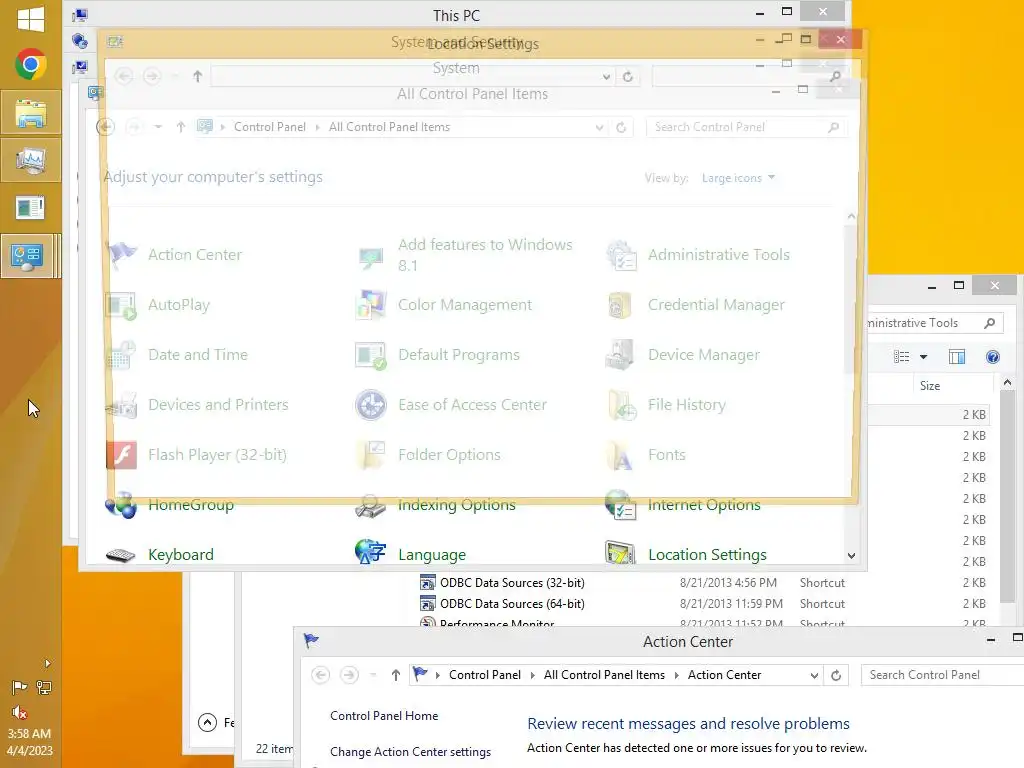The width and height of the screenshot is (1024, 768).
Task: Click All Control Panel Items breadcrumb in Action Center
Action: 604,675
